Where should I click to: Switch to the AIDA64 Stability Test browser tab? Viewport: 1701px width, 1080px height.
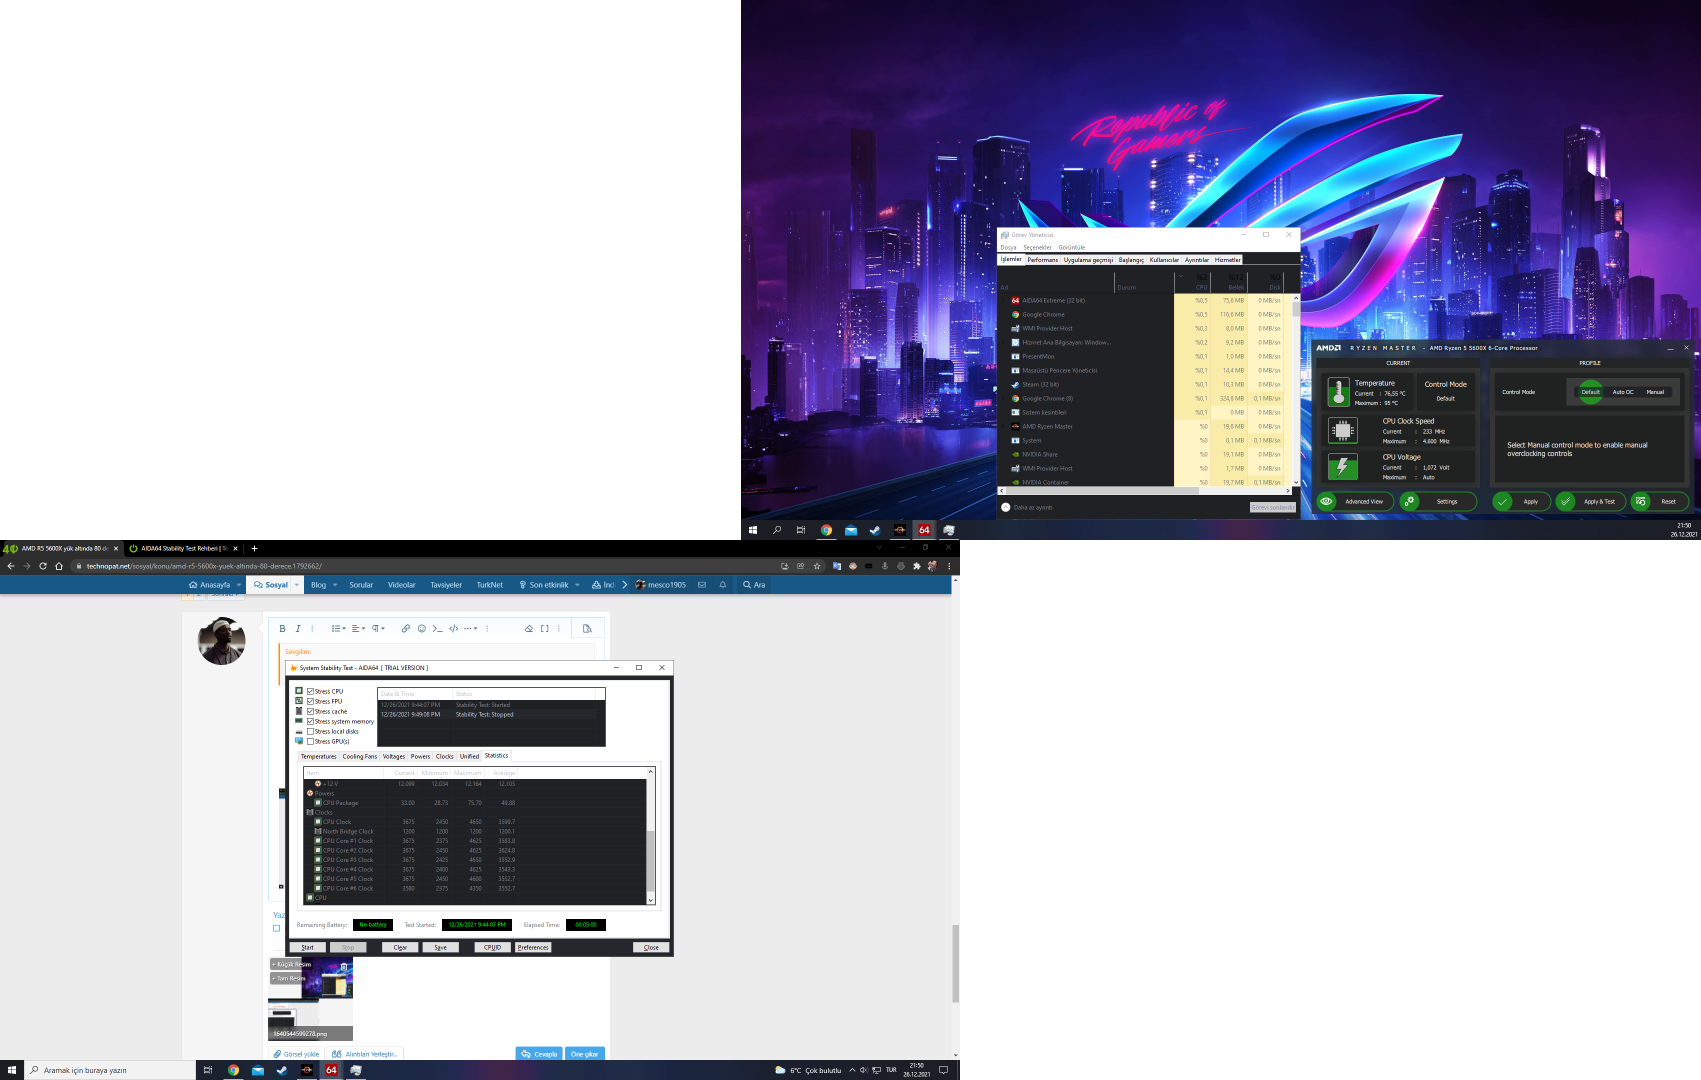point(182,548)
